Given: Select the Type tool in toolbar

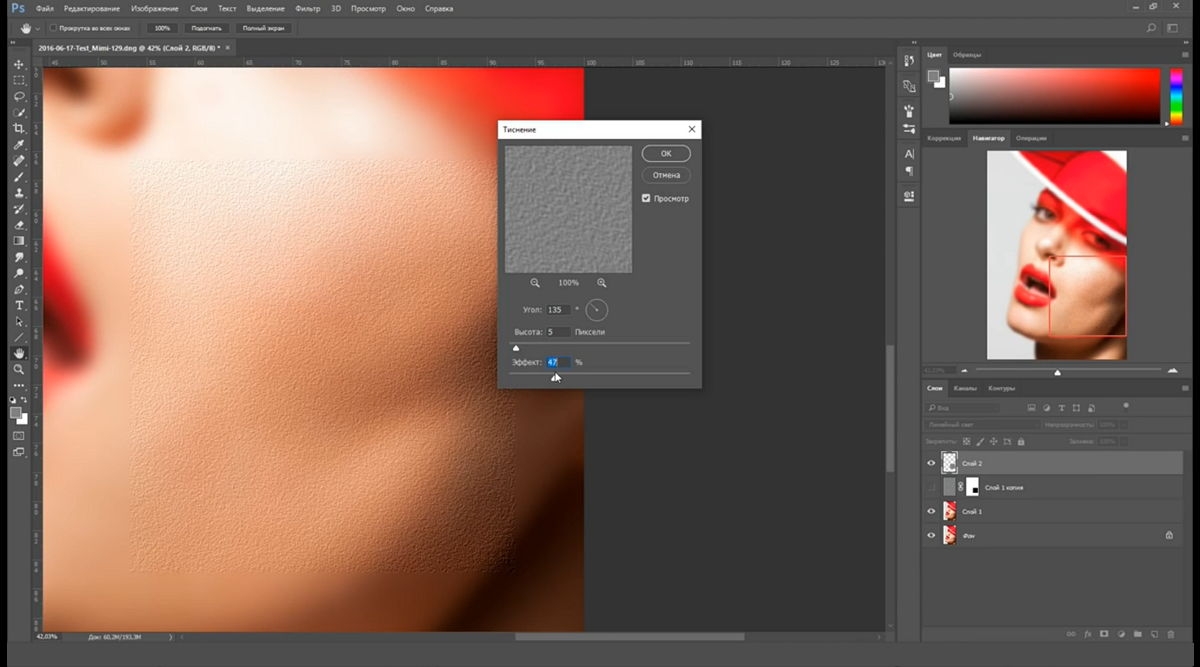Looking at the screenshot, I should (x=19, y=304).
